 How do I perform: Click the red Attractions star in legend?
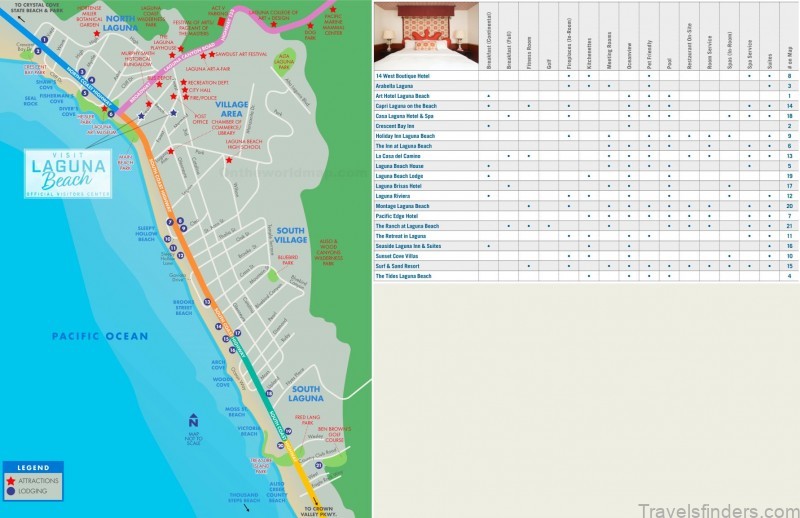coord(11,481)
